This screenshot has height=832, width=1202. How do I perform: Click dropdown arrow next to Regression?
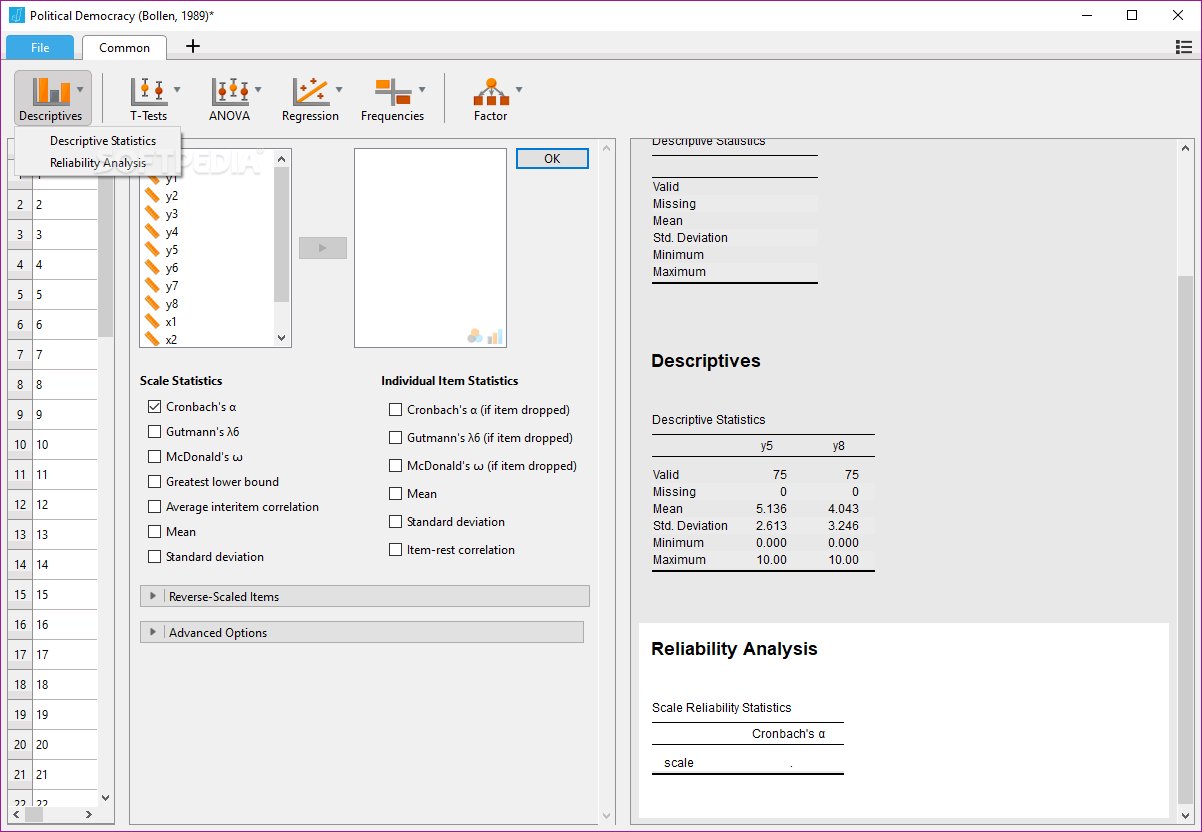pyautogui.click(x=339, y=90)
